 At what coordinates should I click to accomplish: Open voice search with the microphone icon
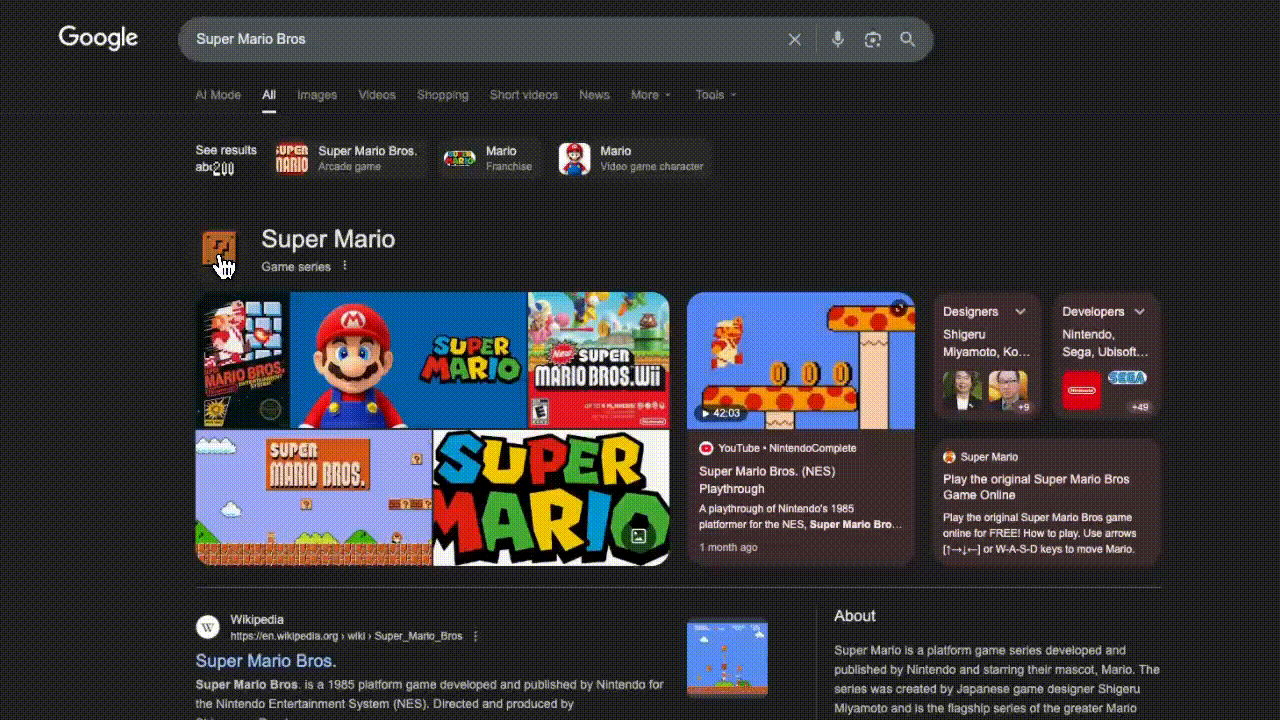coord(837,39)
